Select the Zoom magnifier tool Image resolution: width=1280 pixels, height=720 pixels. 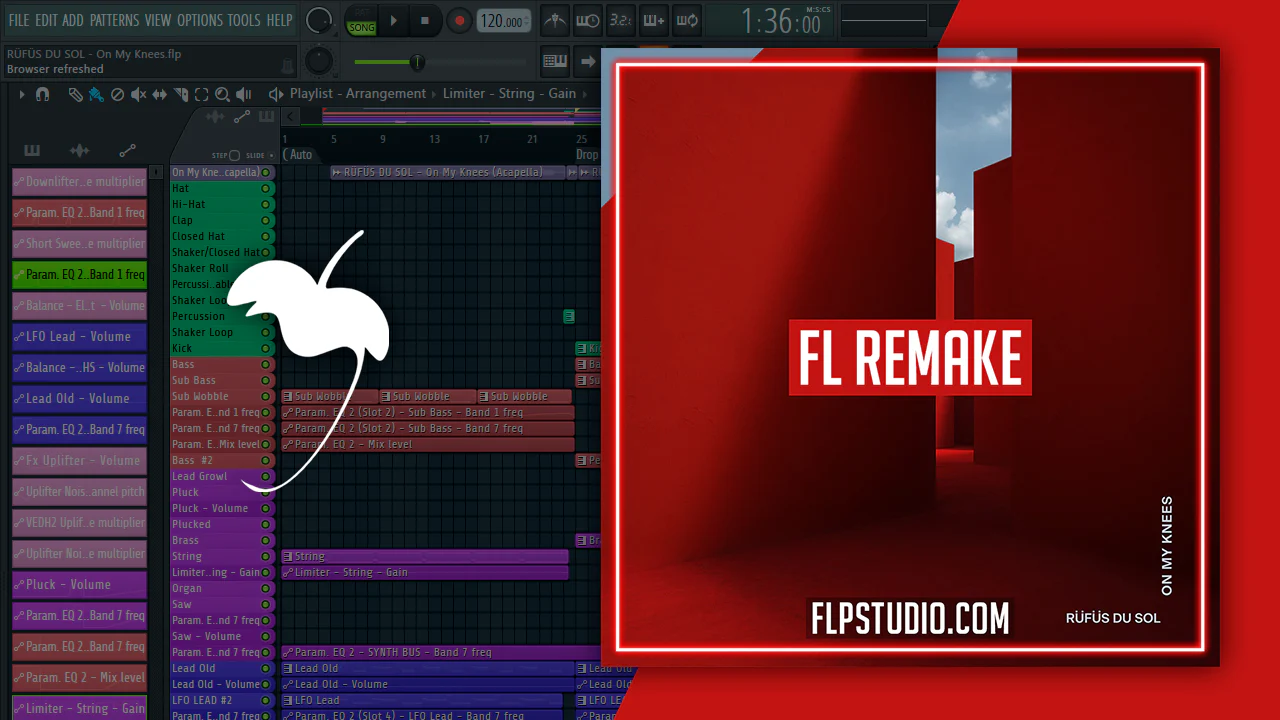pos(222,94)
